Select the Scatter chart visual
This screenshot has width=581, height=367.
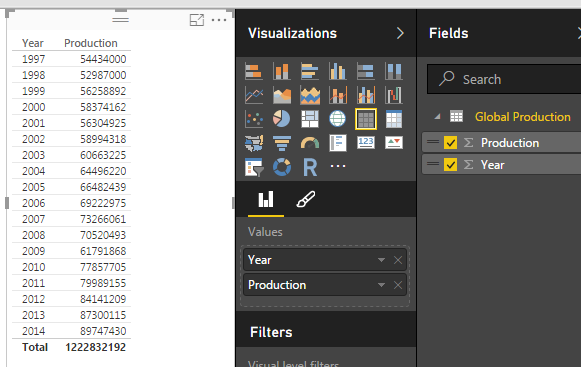point(254,119)
